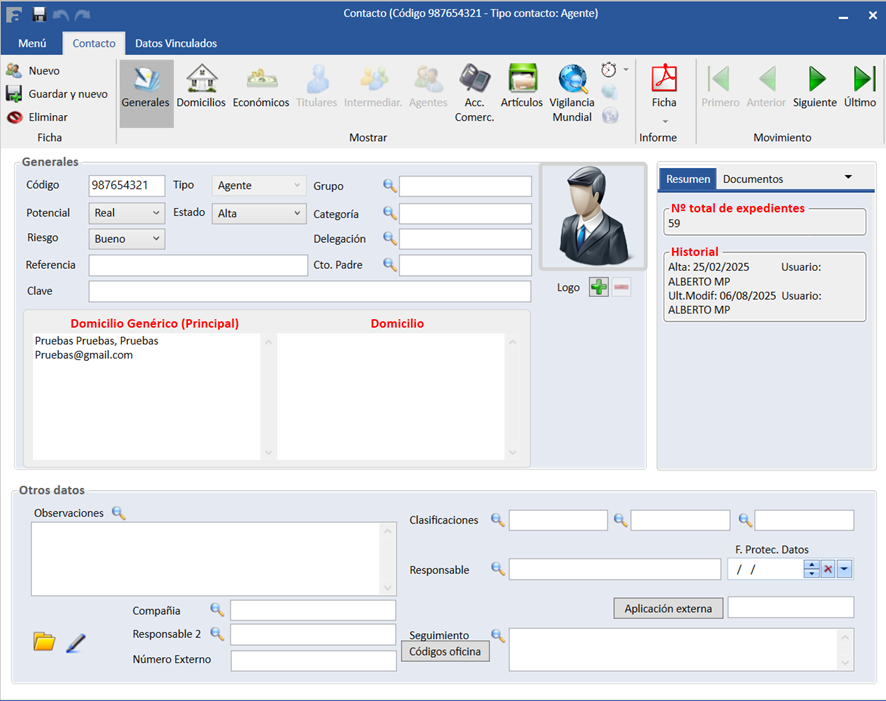Select the Documentos tab
This screenshot has height=701, width=886.
tap(753, 179)
